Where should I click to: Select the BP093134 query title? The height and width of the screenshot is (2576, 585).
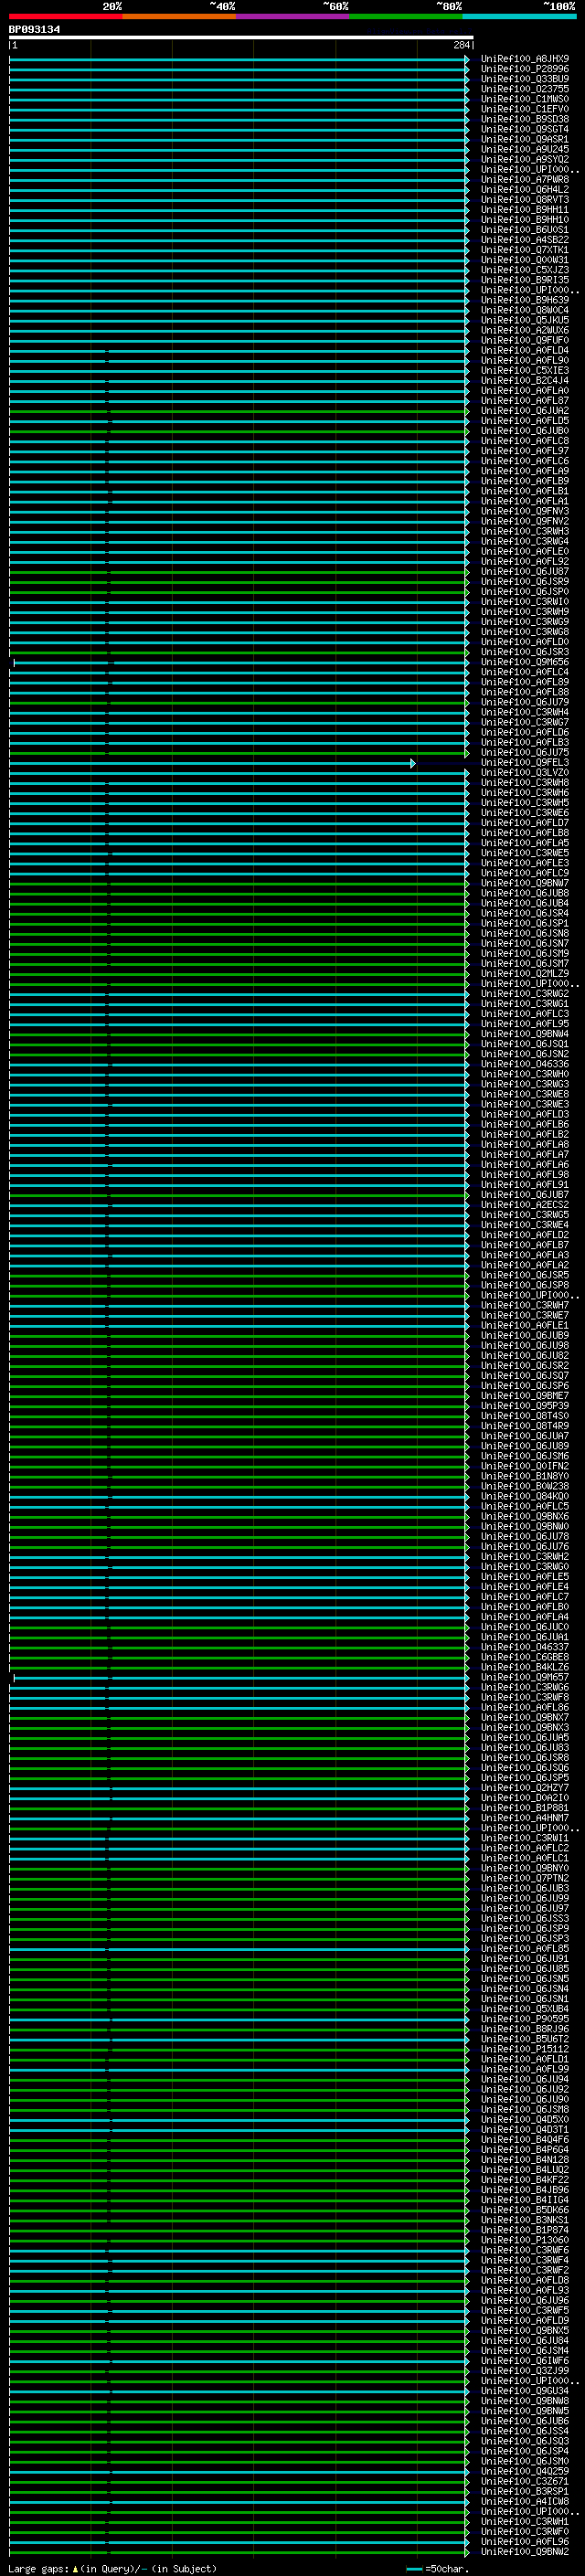point(34,30)
